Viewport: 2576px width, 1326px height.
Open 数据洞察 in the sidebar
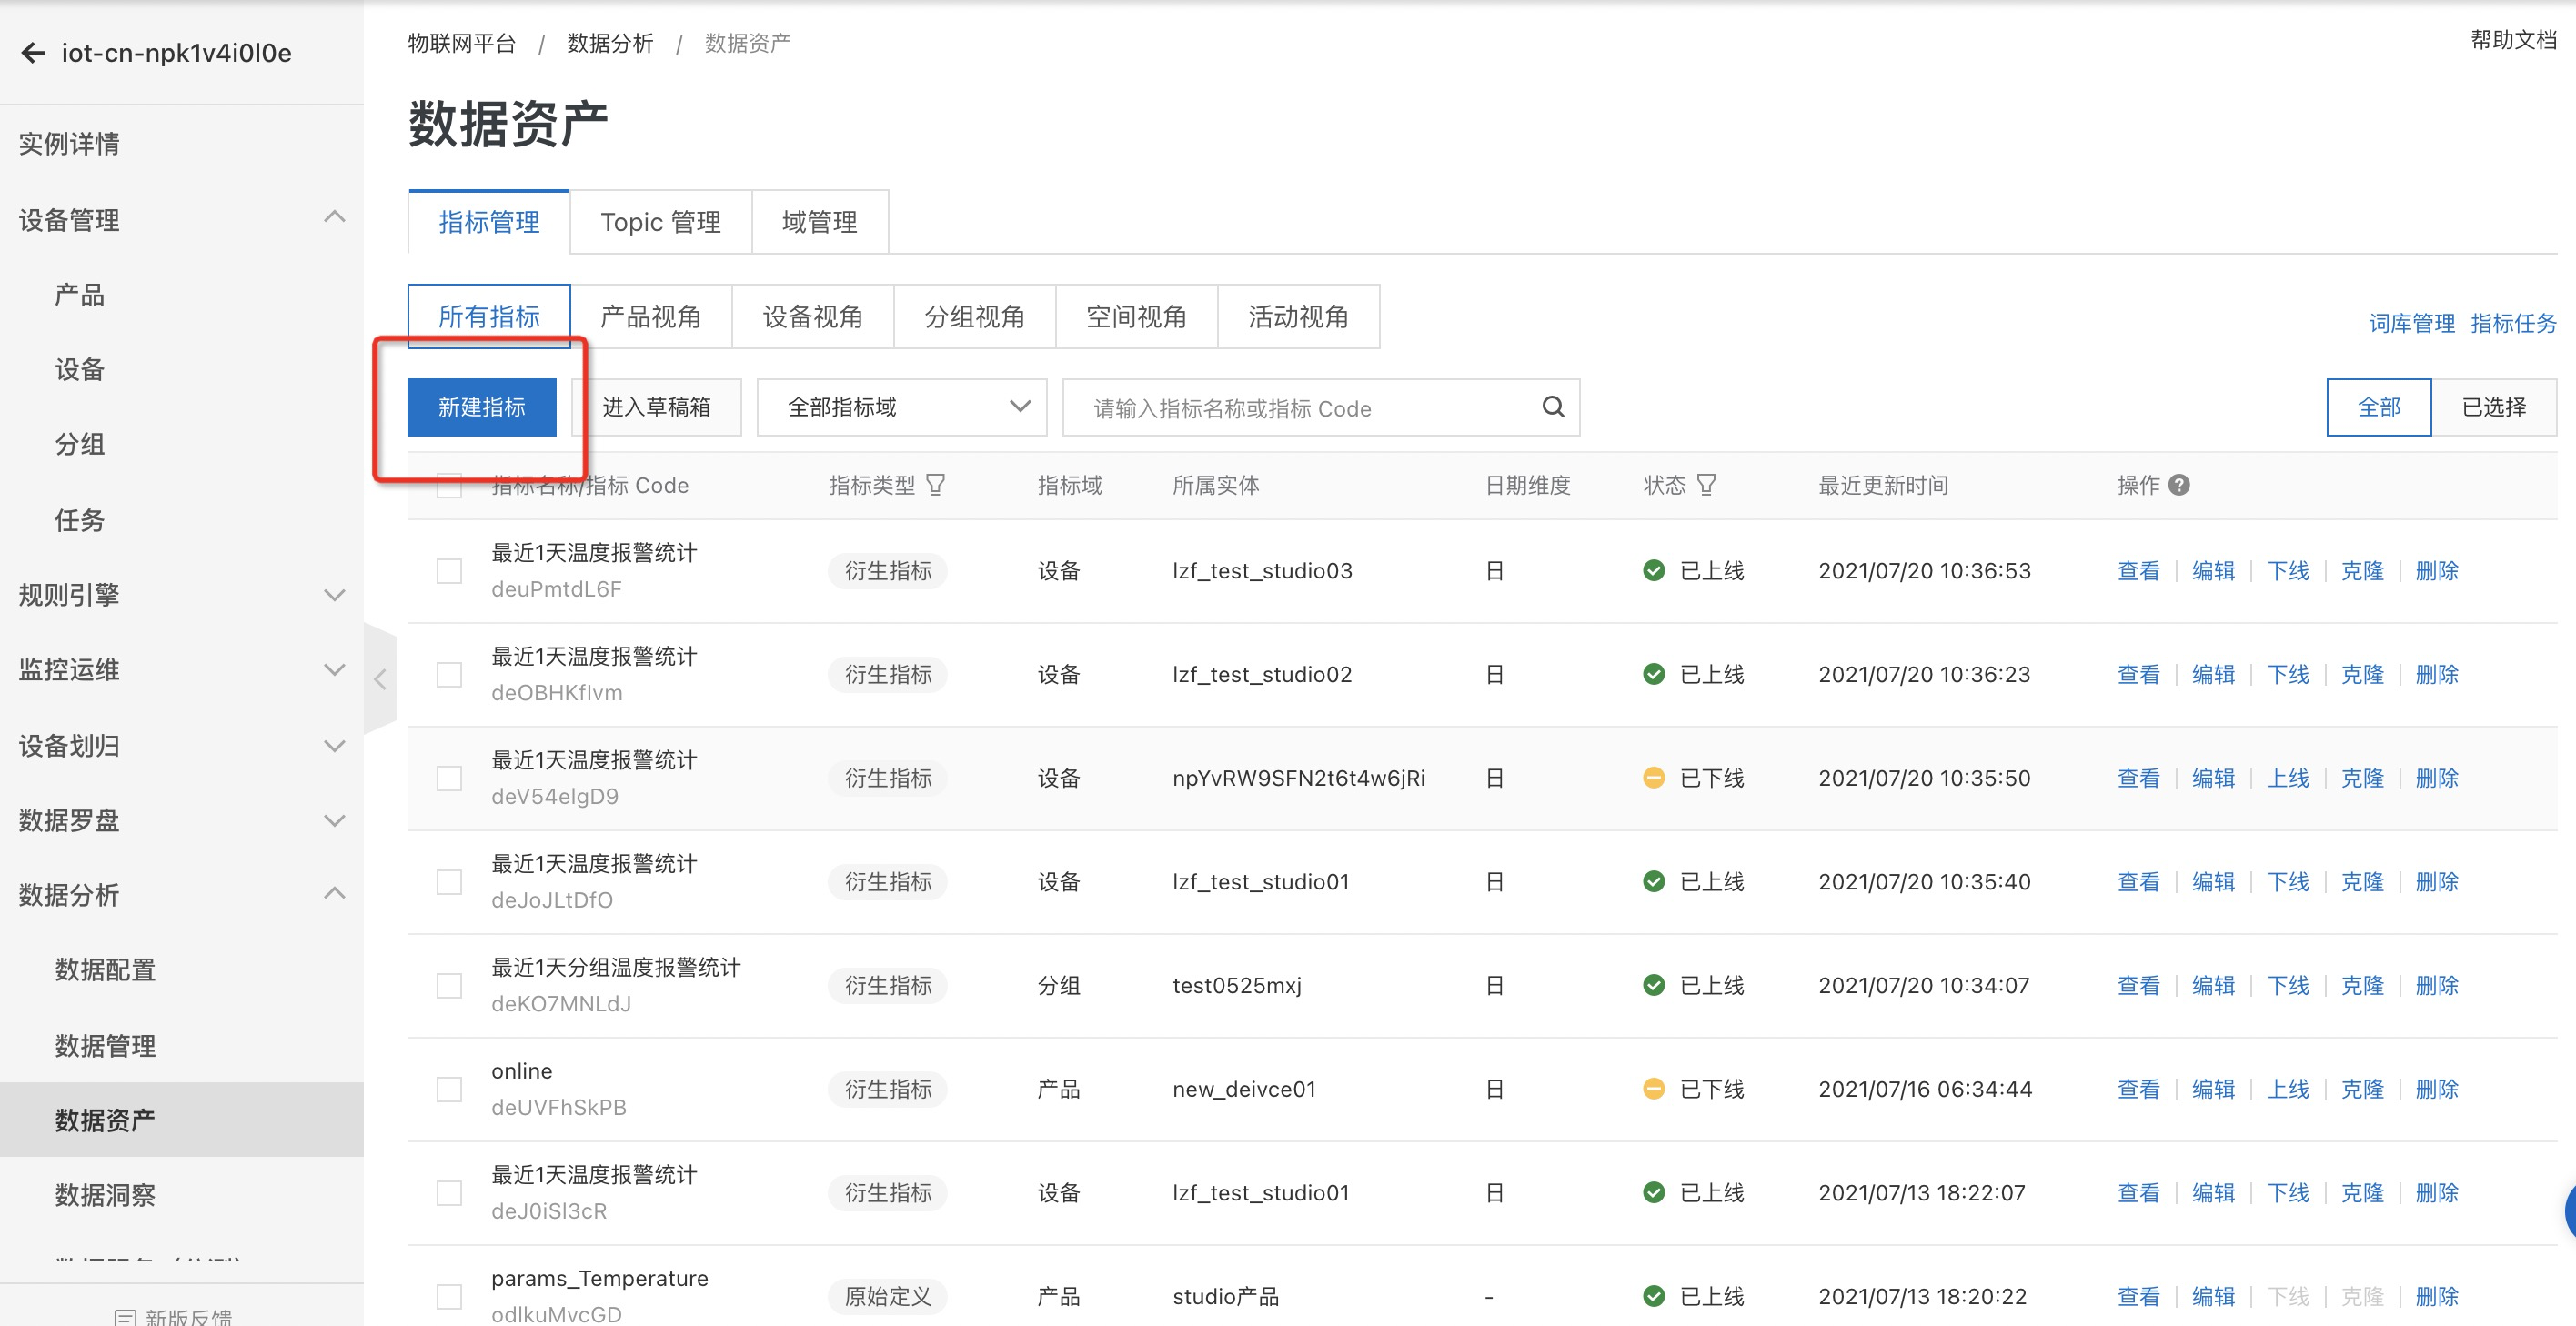pos(105,1195)
